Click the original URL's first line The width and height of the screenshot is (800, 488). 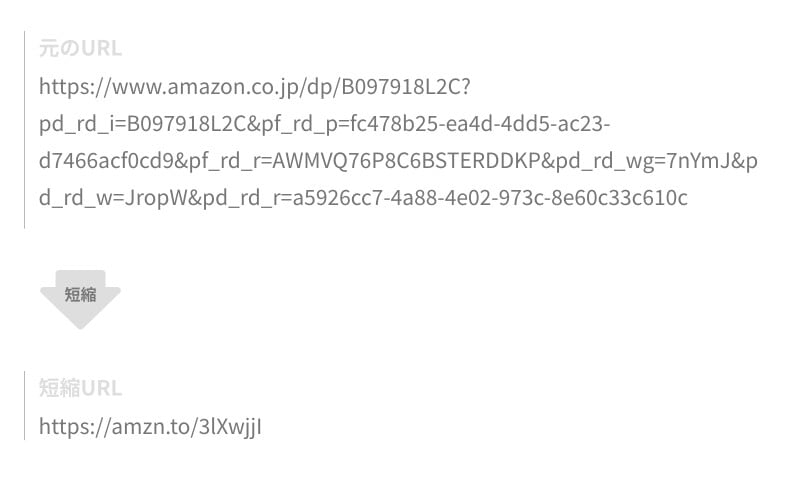pos(254,87)
